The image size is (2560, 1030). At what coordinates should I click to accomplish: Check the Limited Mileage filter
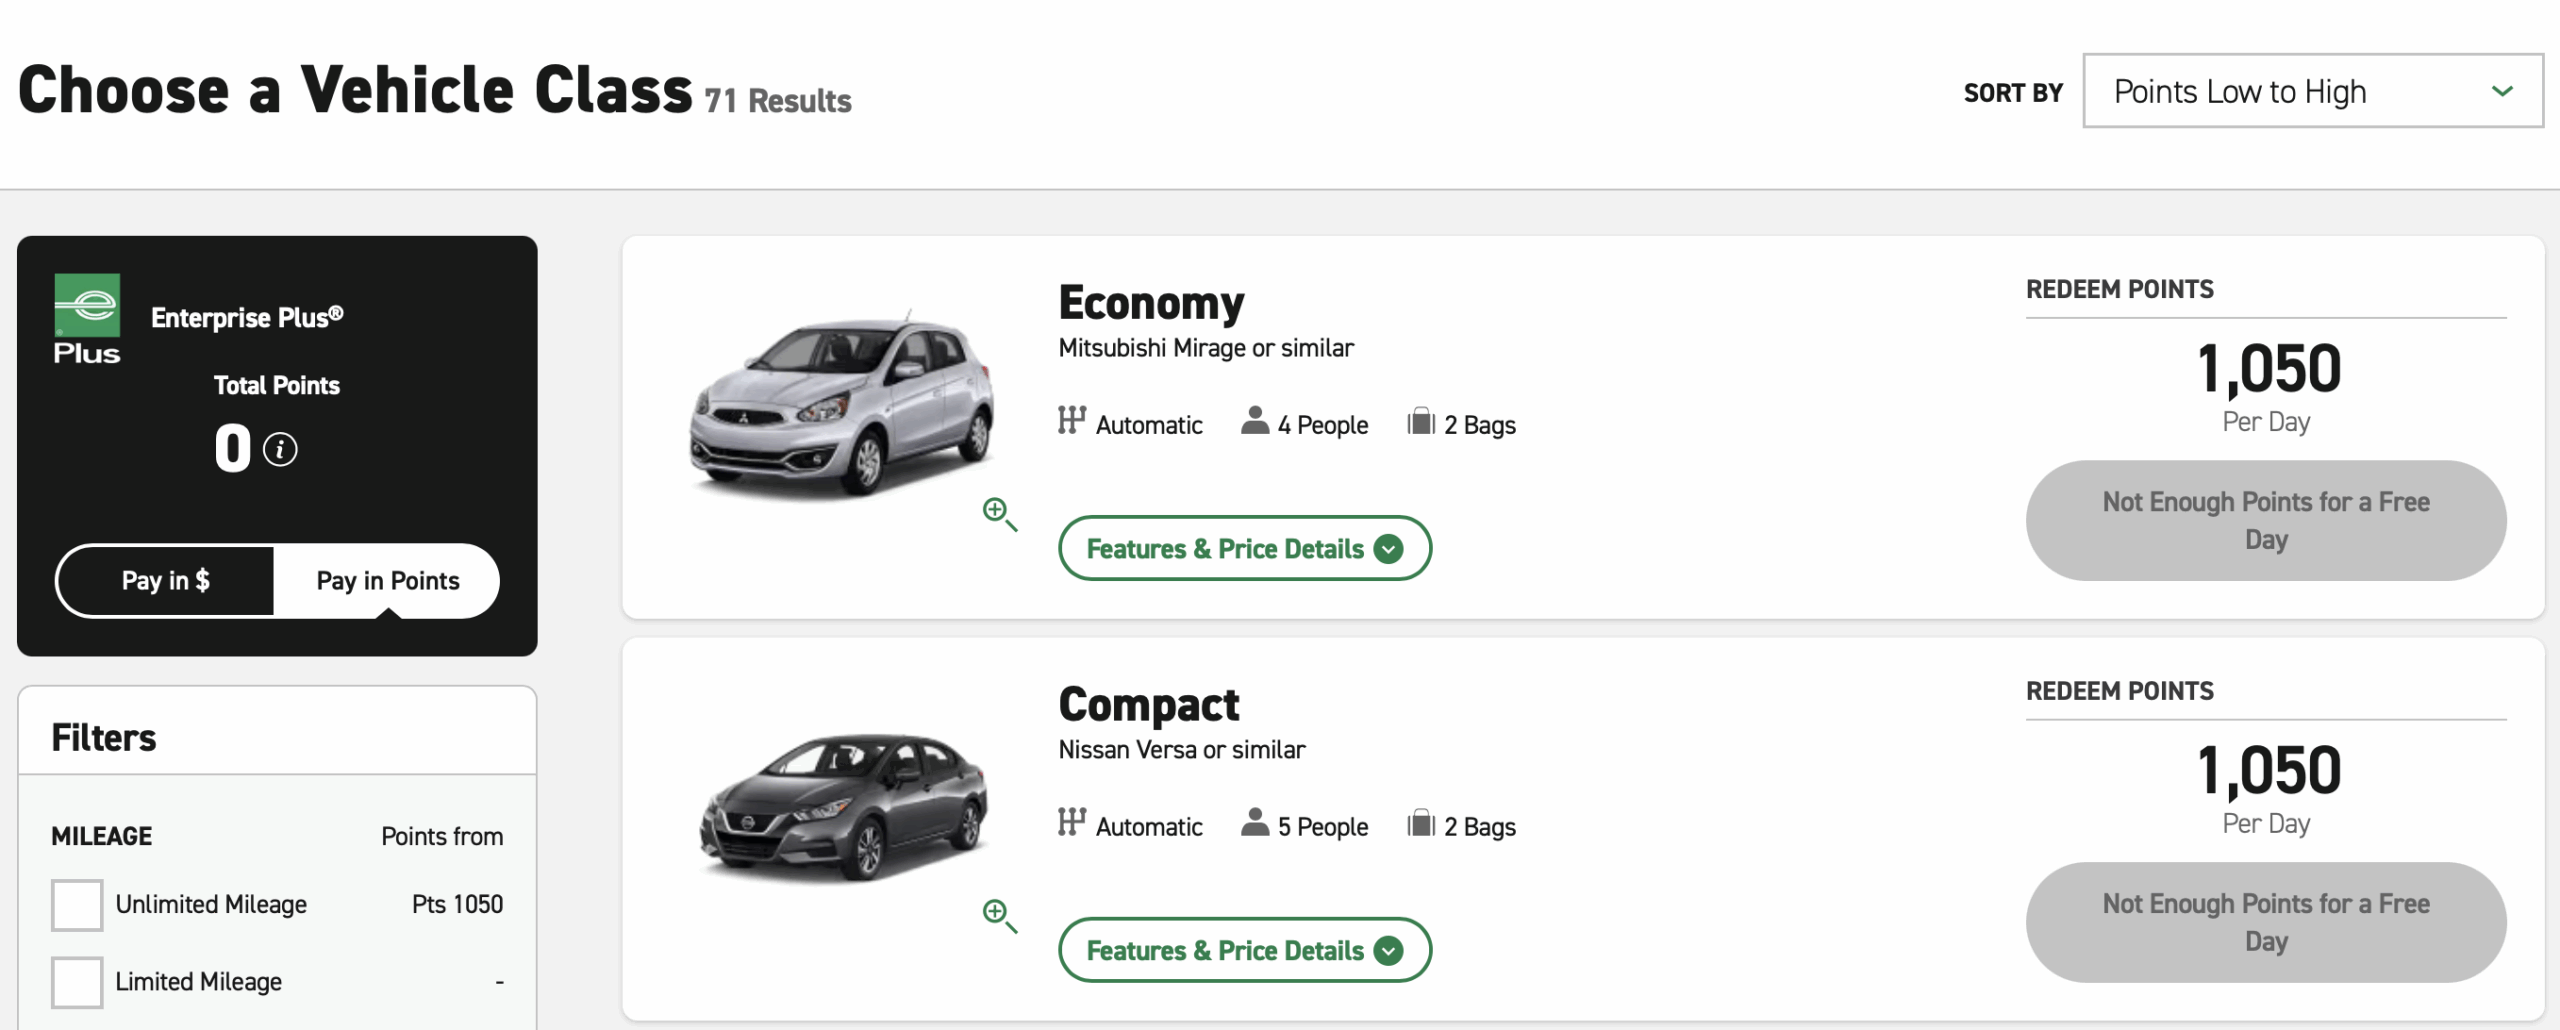coord(77,982)
